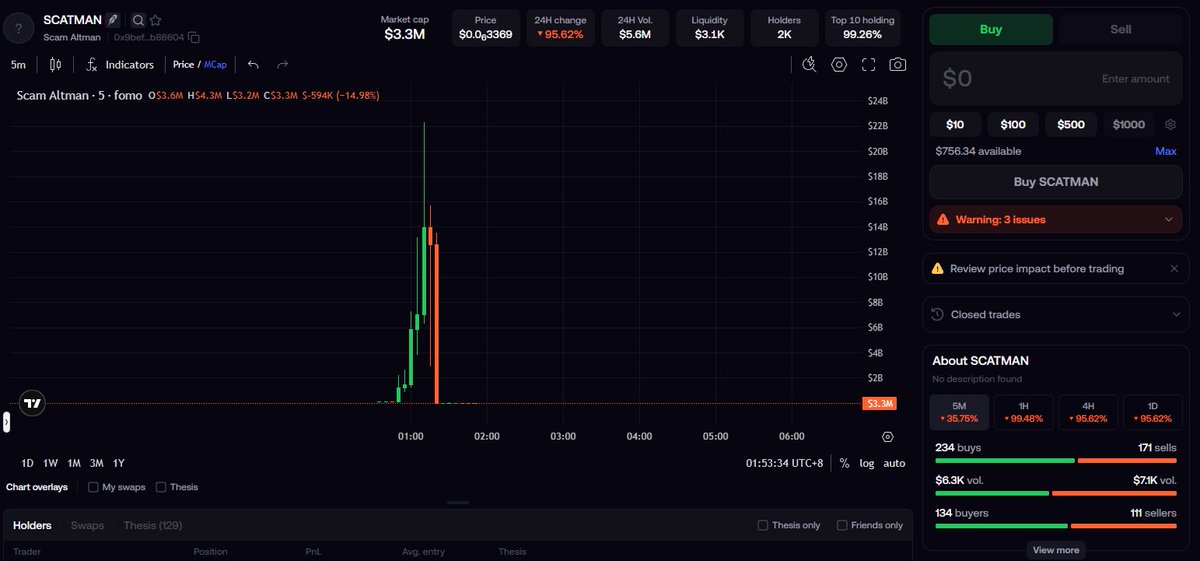Click the $3.3M current price label
Image resolution: width=1200 pixels, height=561 pixels.
point(879,404)
